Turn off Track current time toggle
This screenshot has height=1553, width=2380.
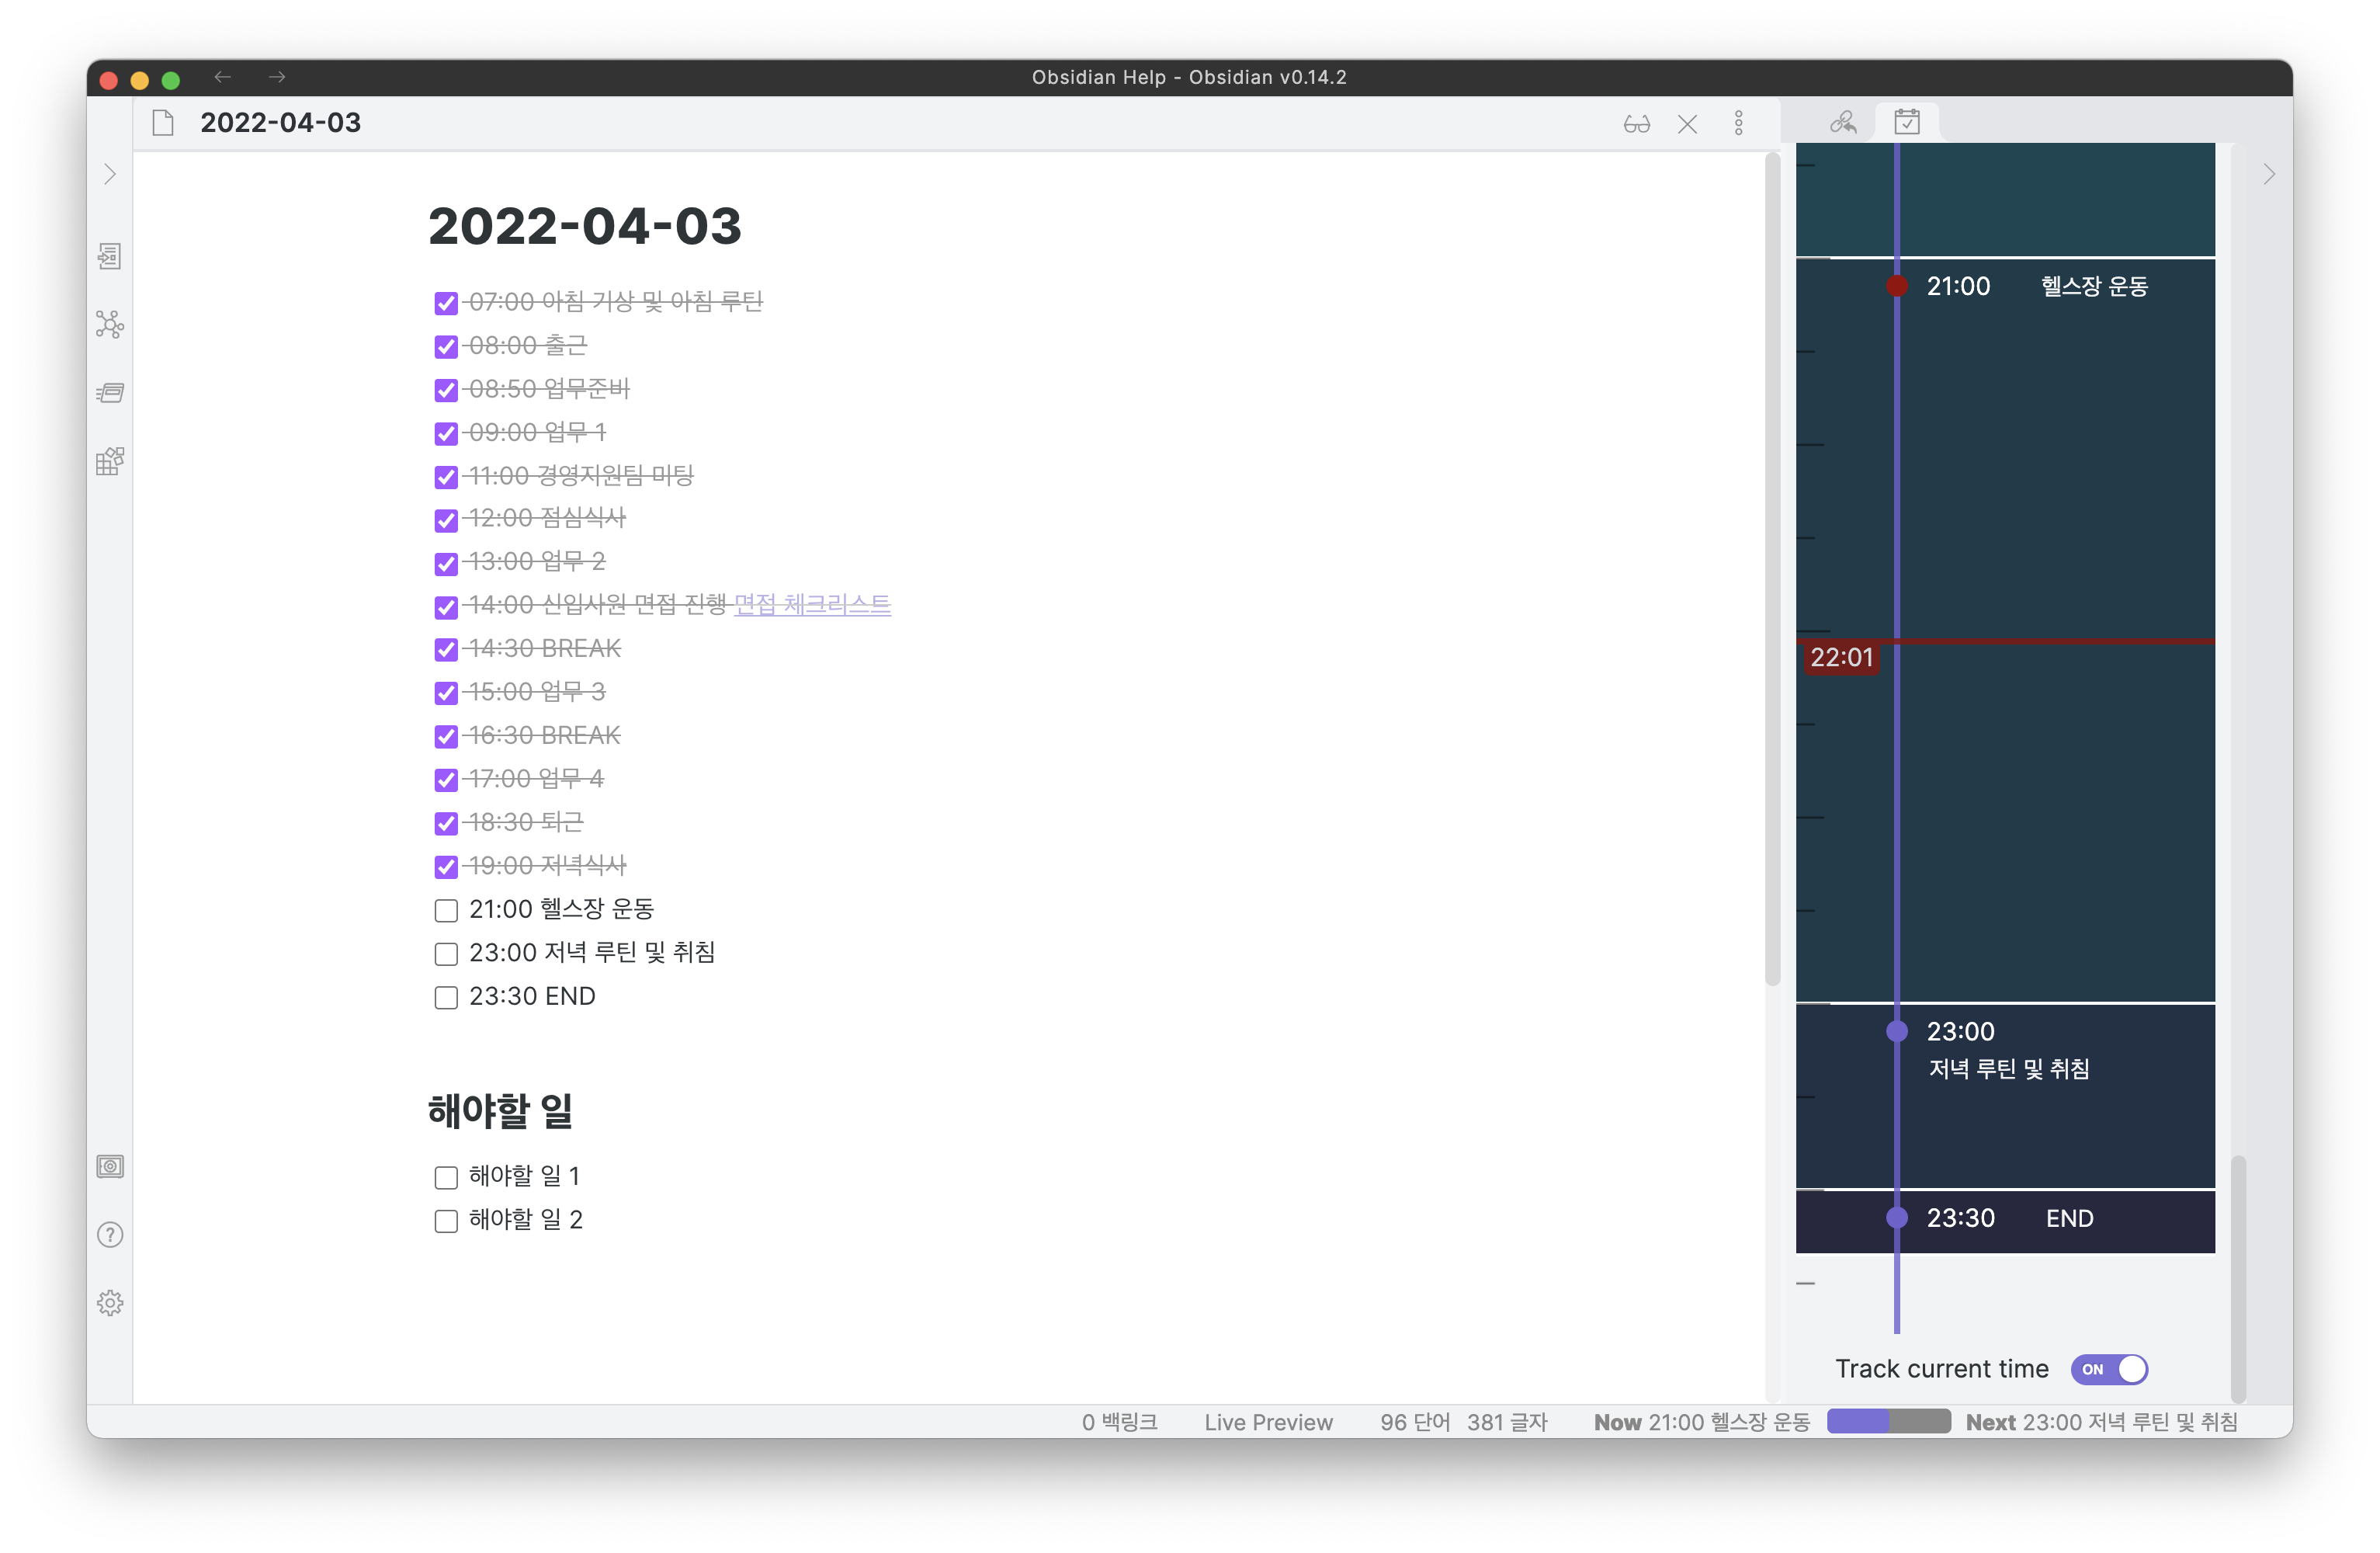coord(2109,1369)
